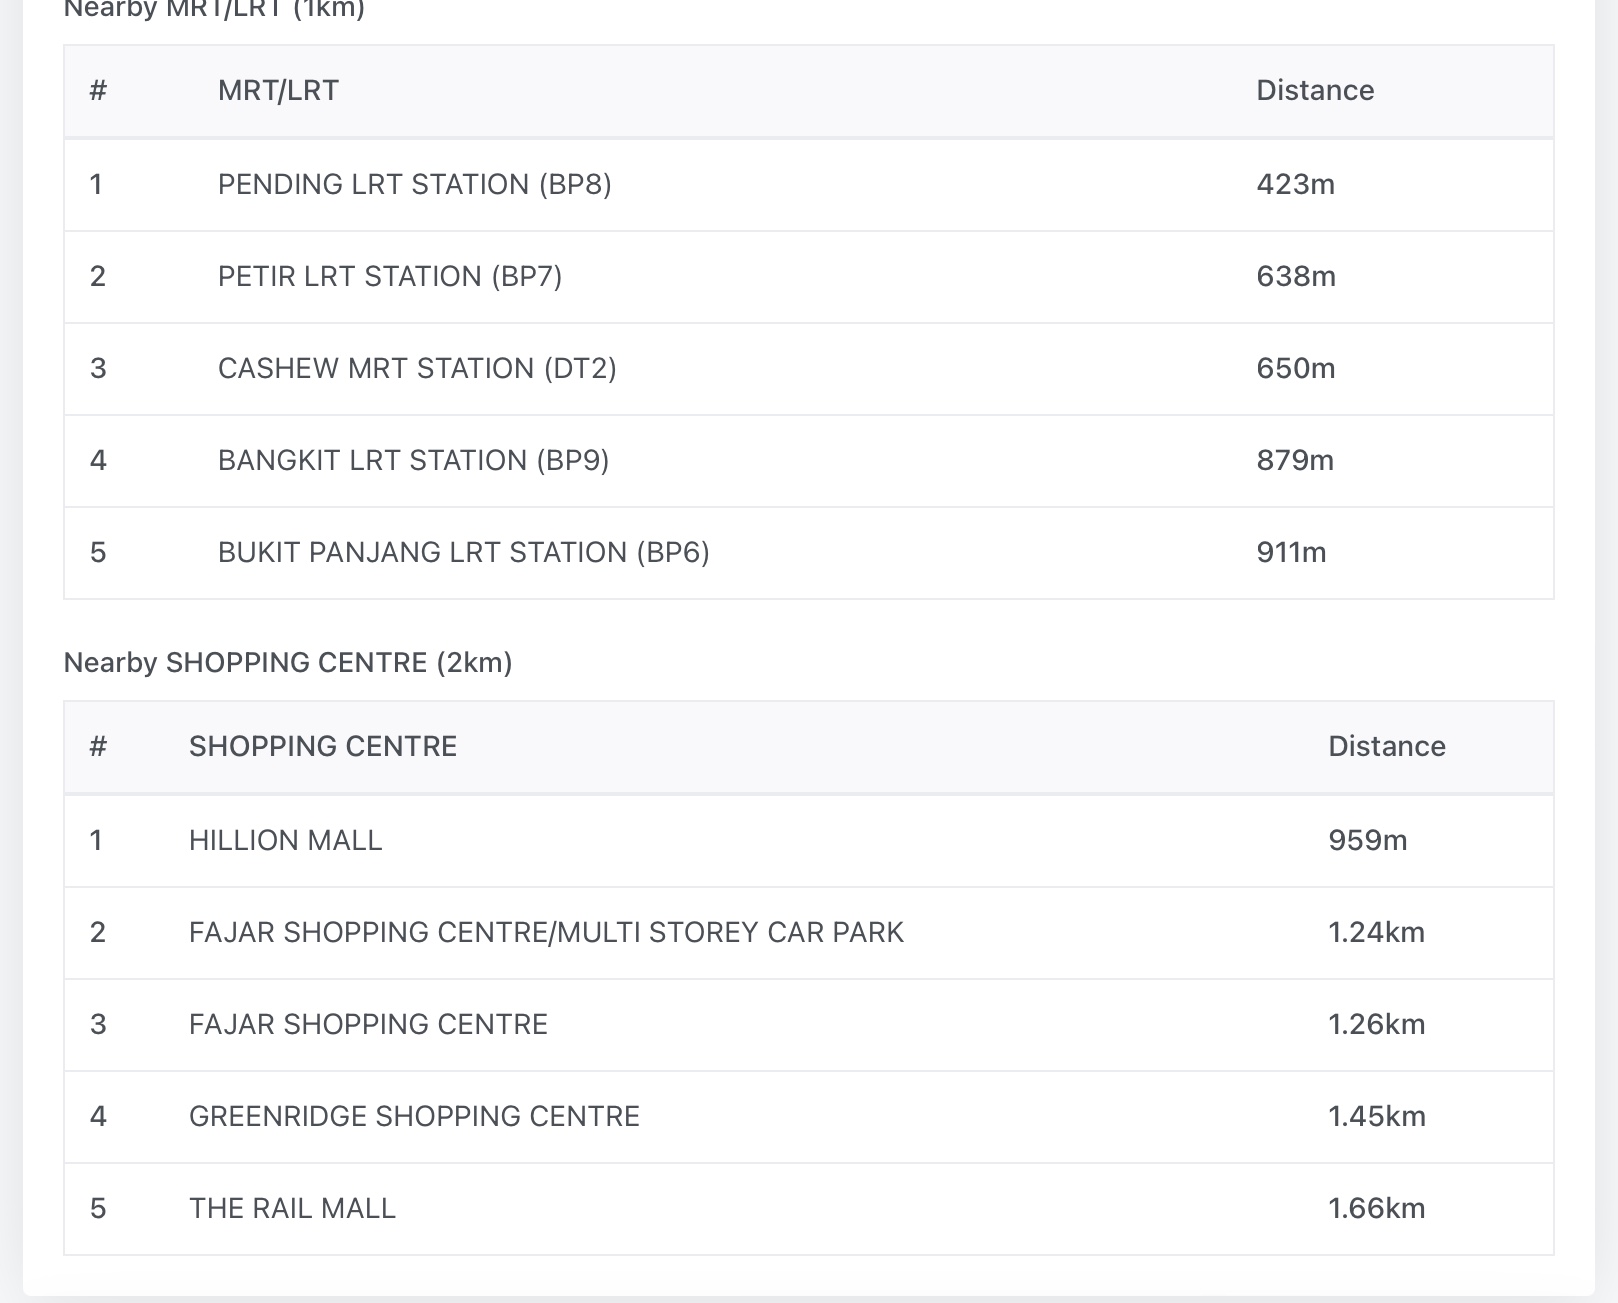This screenshot has width=1618, height=1303.
Task: Click FAJAR SHOPPING CENTRE/MULTI STOREY CAR PARK
Action: (546, 933)
